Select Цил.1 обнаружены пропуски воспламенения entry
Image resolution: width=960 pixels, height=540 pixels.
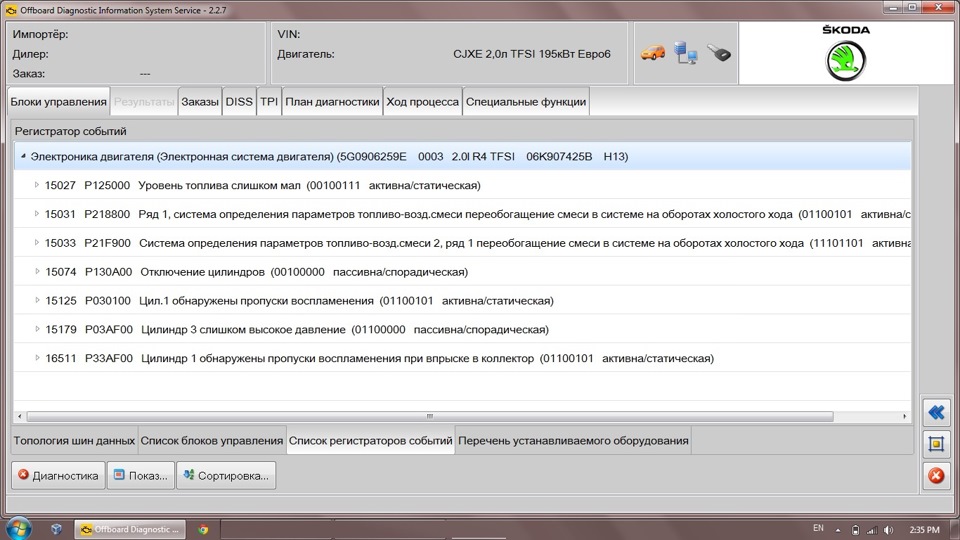[x=462, y=300]
